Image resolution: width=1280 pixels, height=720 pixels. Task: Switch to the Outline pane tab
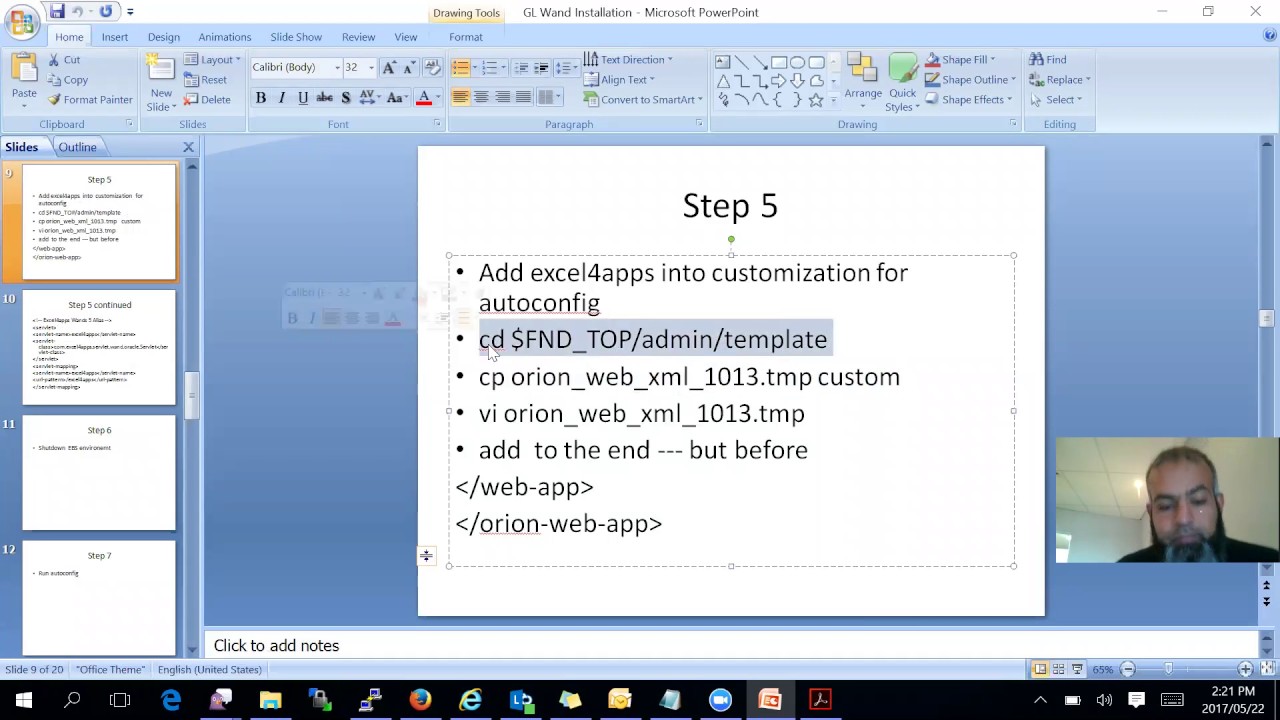coord(77,147)
